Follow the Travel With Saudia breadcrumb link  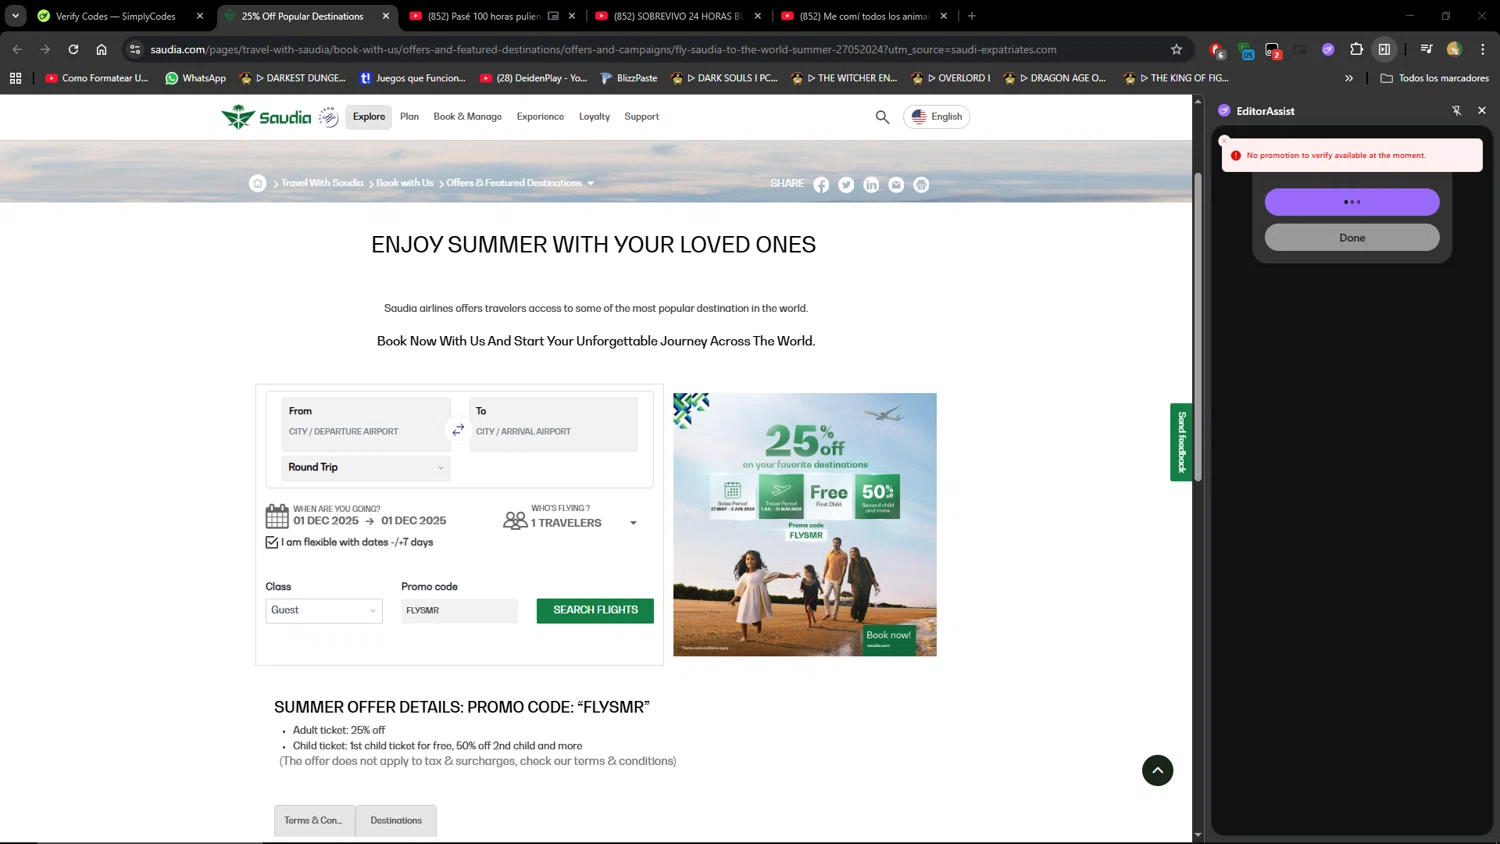pos(322,183)
